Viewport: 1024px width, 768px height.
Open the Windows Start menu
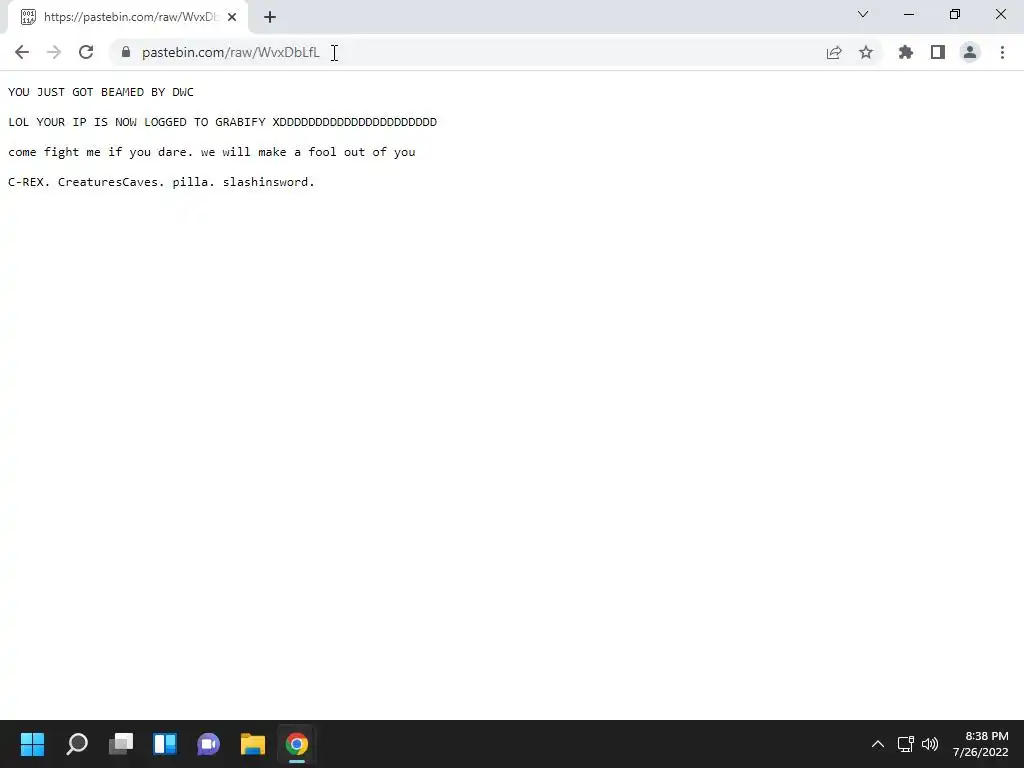(x=32, y=744)
